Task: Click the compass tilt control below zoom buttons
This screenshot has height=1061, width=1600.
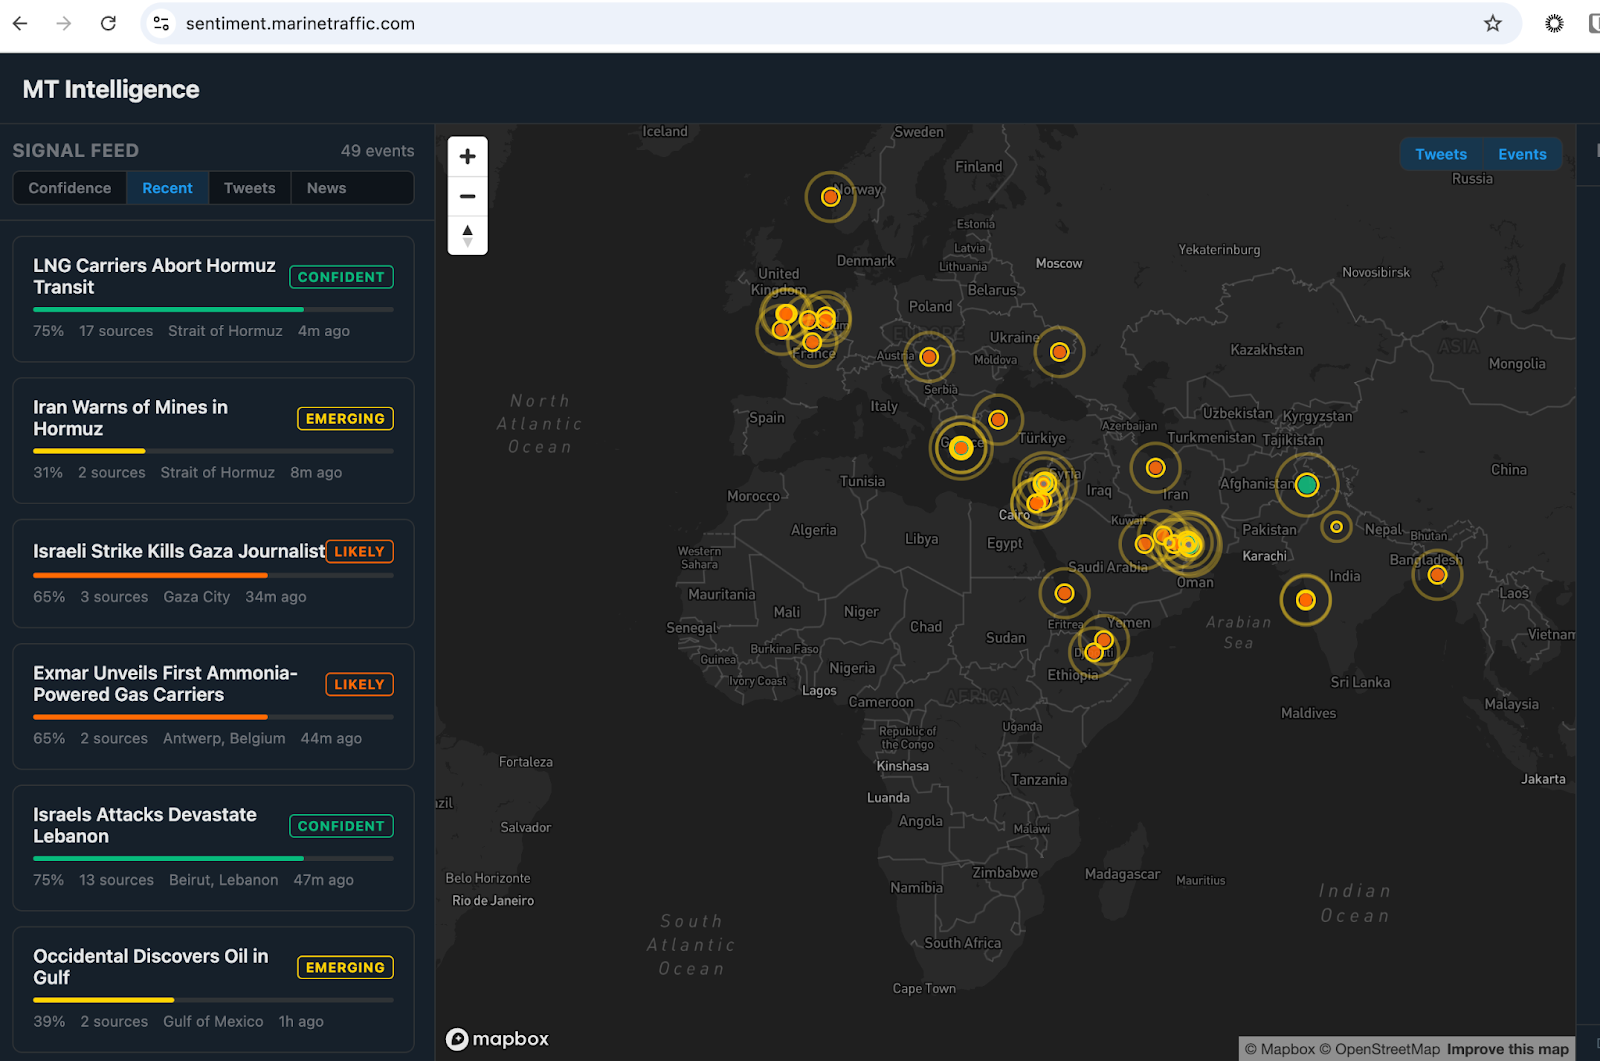Action: coord(467,236)
